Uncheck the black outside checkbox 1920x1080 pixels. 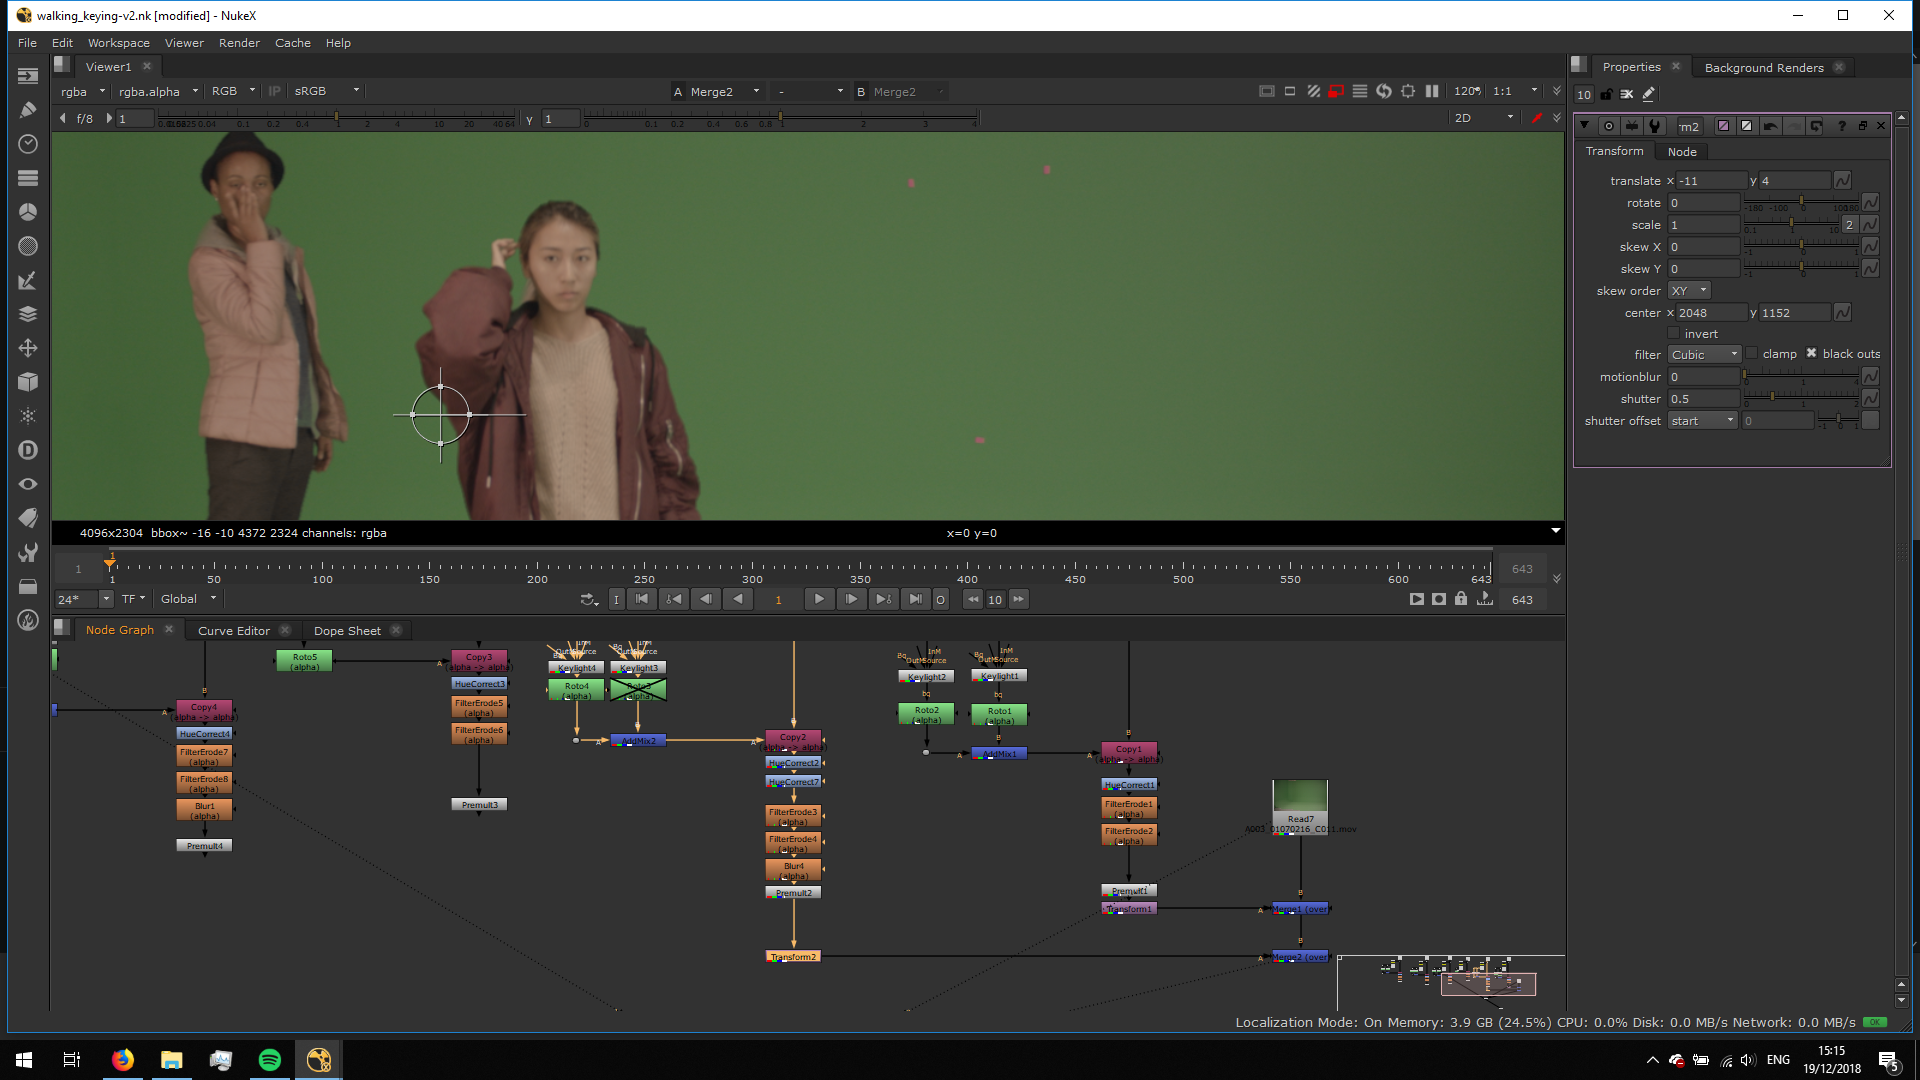pos(1811,354)
